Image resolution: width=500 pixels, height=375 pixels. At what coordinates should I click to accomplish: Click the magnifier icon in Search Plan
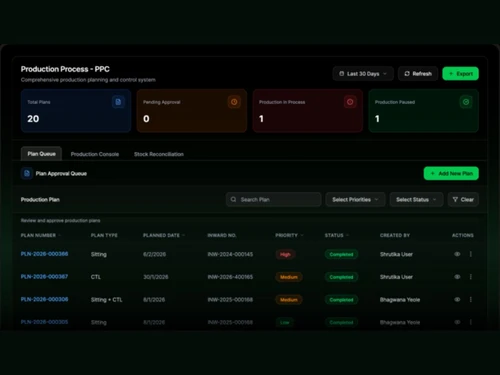(234, 199)
